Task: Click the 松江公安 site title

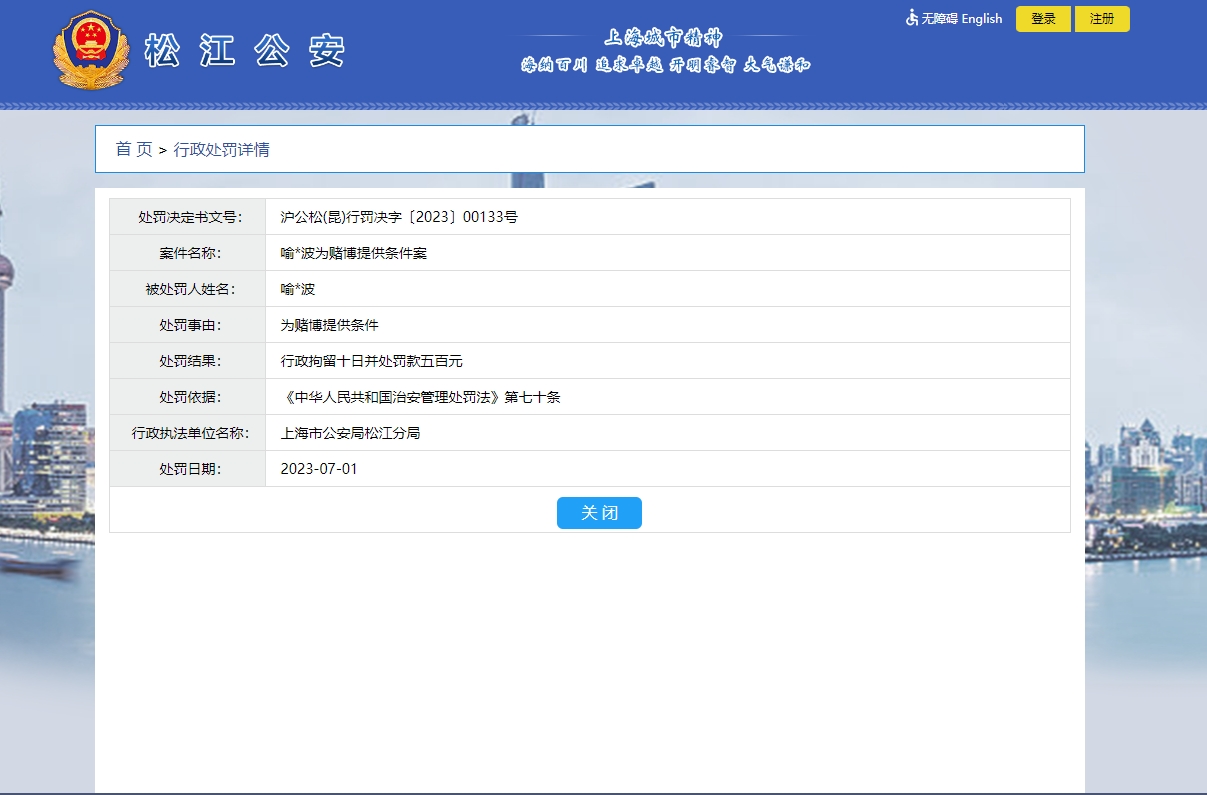Action: click(245, 51)
